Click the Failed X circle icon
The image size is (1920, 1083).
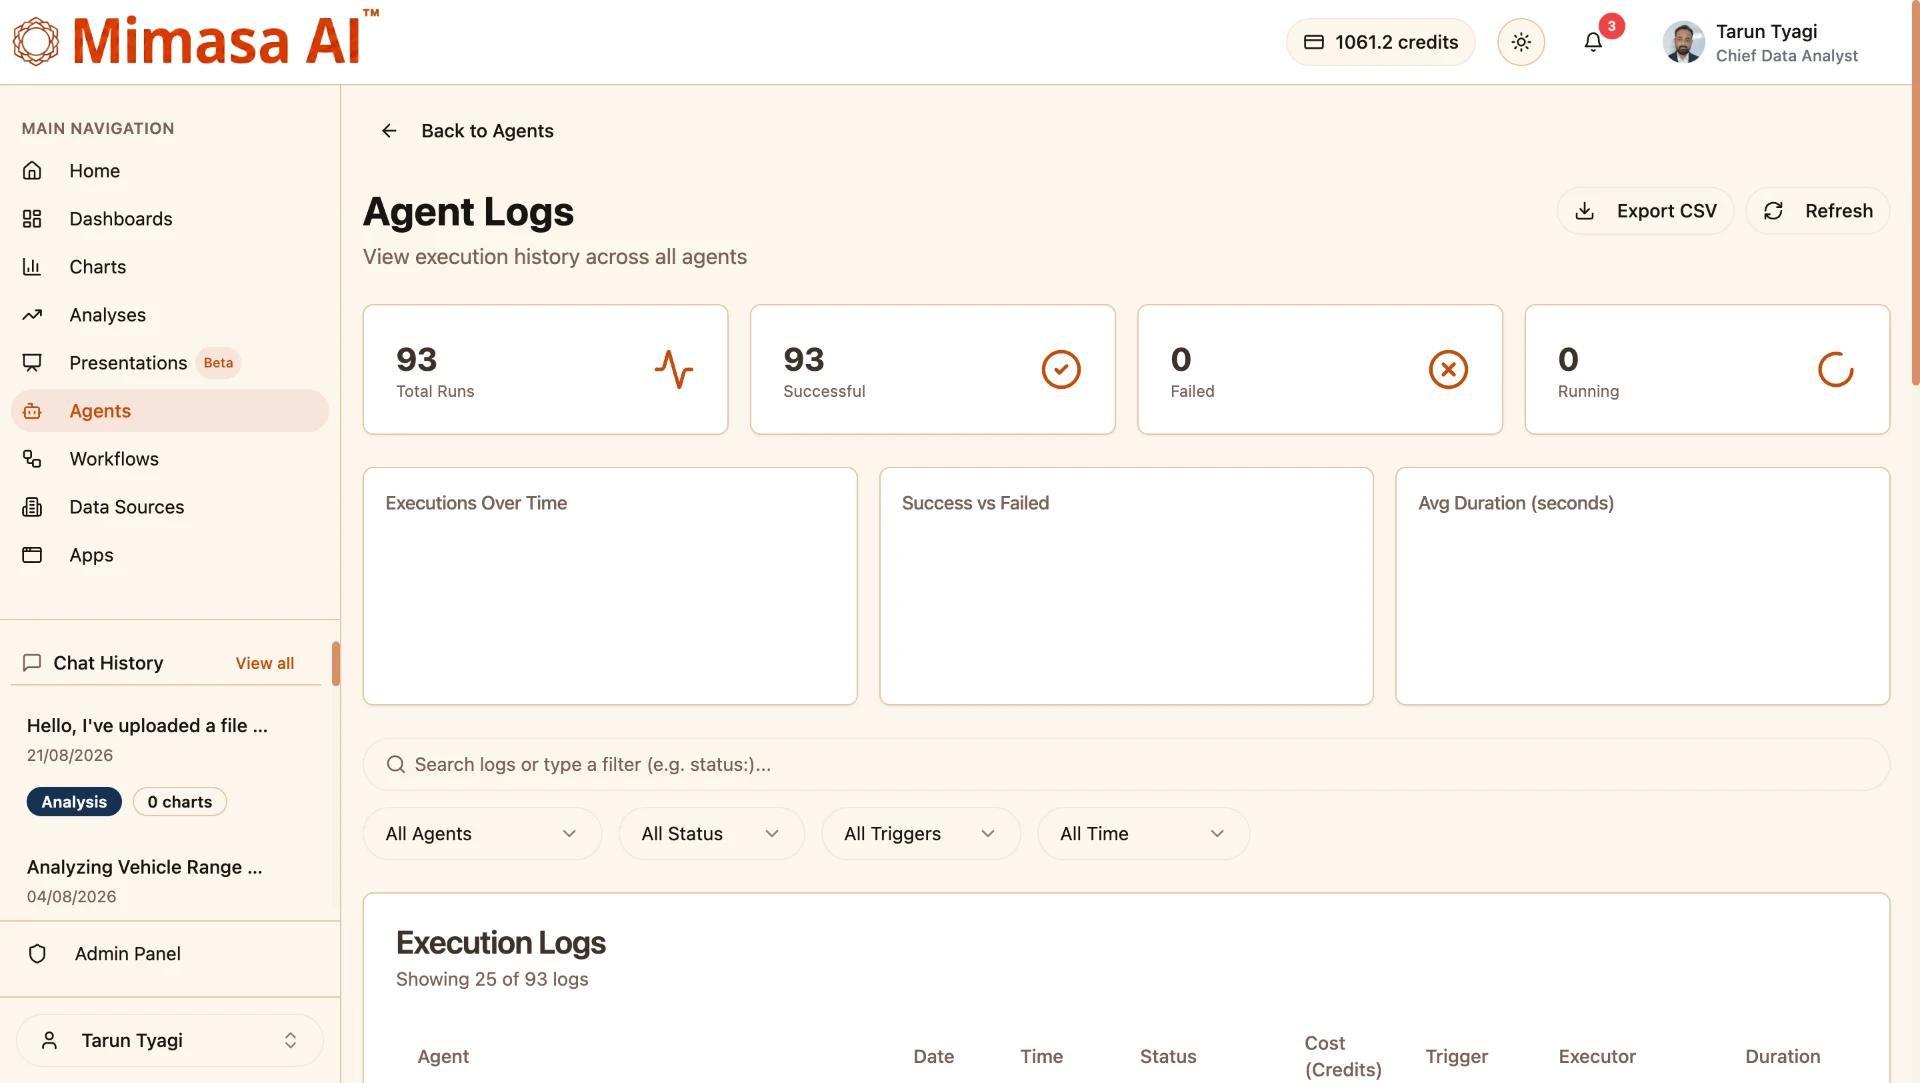click(x=1448, y=369)
